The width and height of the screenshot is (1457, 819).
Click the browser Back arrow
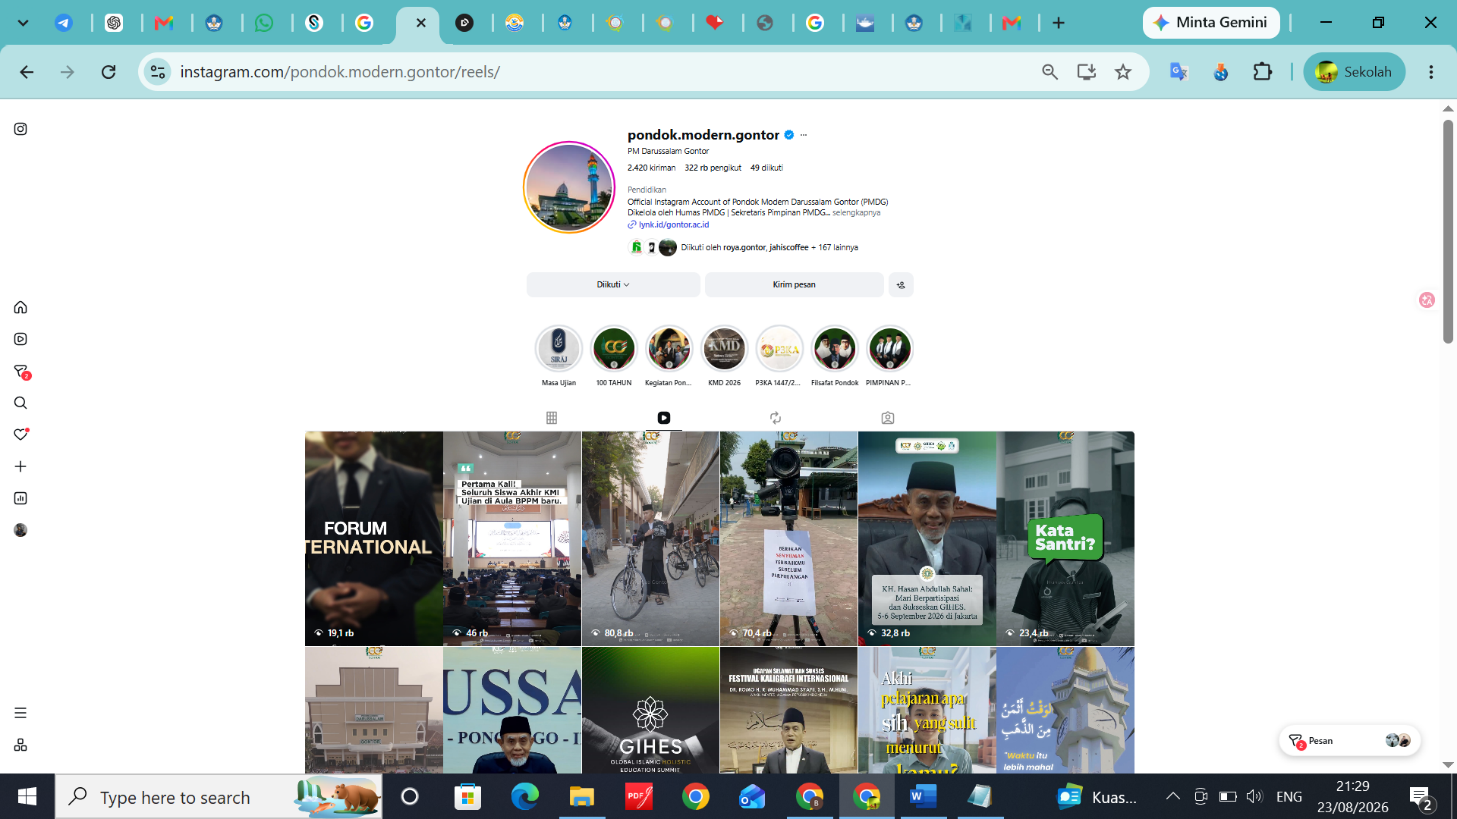click(x=27, y=72)
